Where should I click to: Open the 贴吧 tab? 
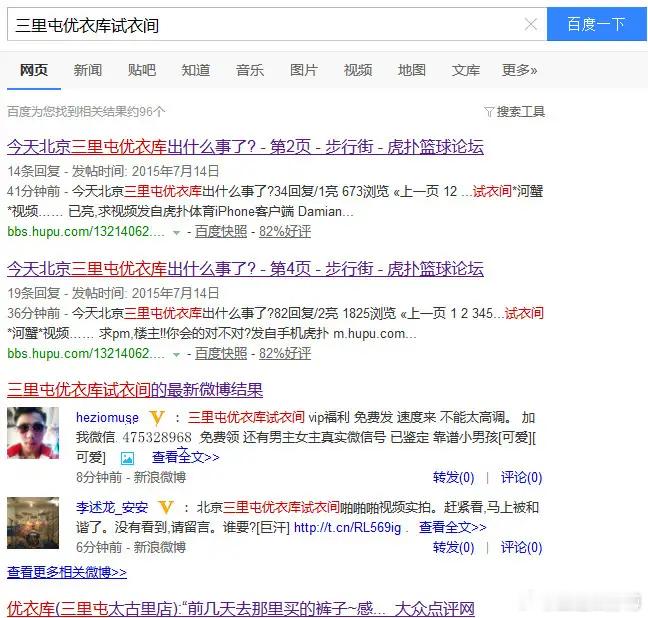click(142, 70)
